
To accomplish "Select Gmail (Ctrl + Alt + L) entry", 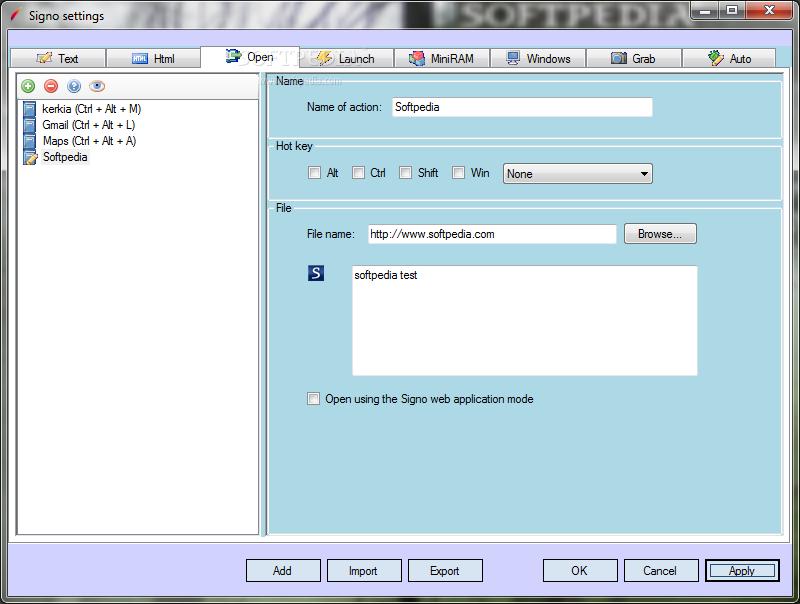I will point(89,125).
